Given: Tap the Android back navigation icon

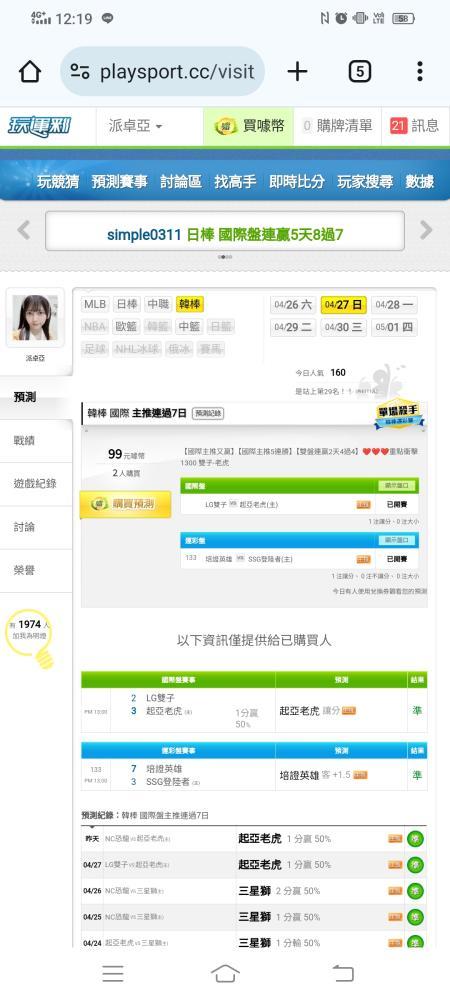Looking at the screenshot, I should click(x=343, y=973).
